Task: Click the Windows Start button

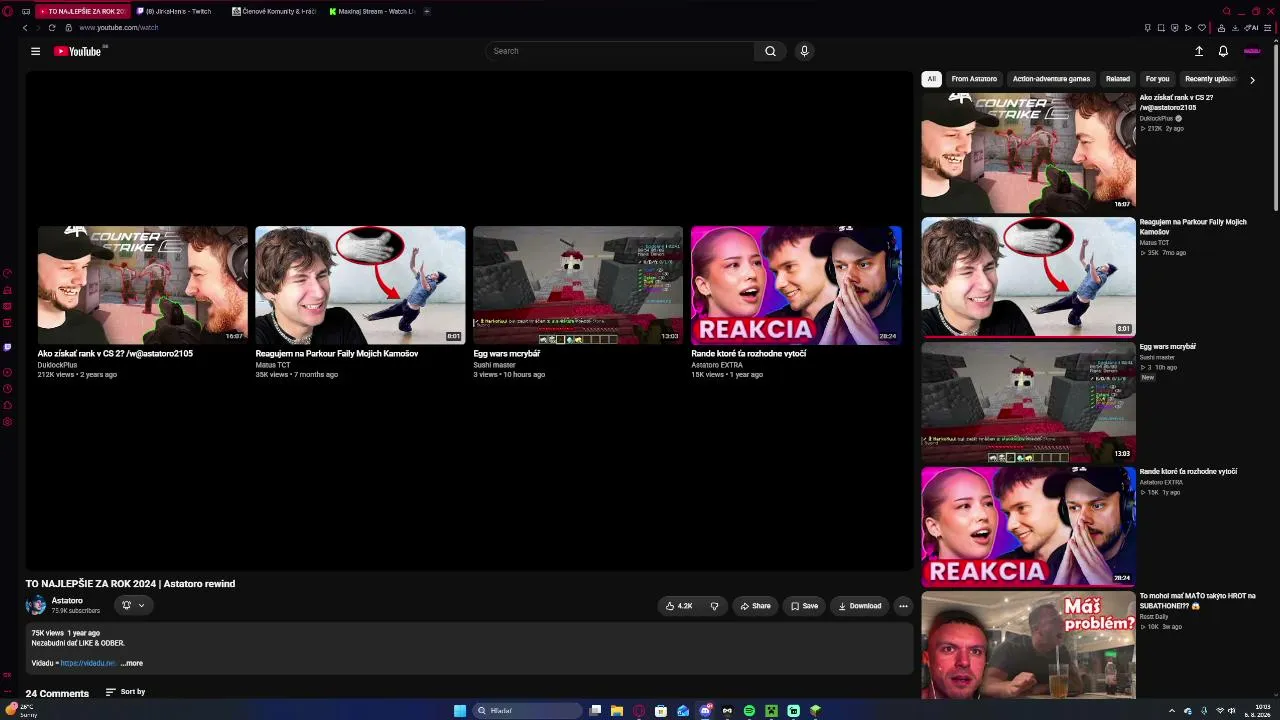Action: pos(460,711)
